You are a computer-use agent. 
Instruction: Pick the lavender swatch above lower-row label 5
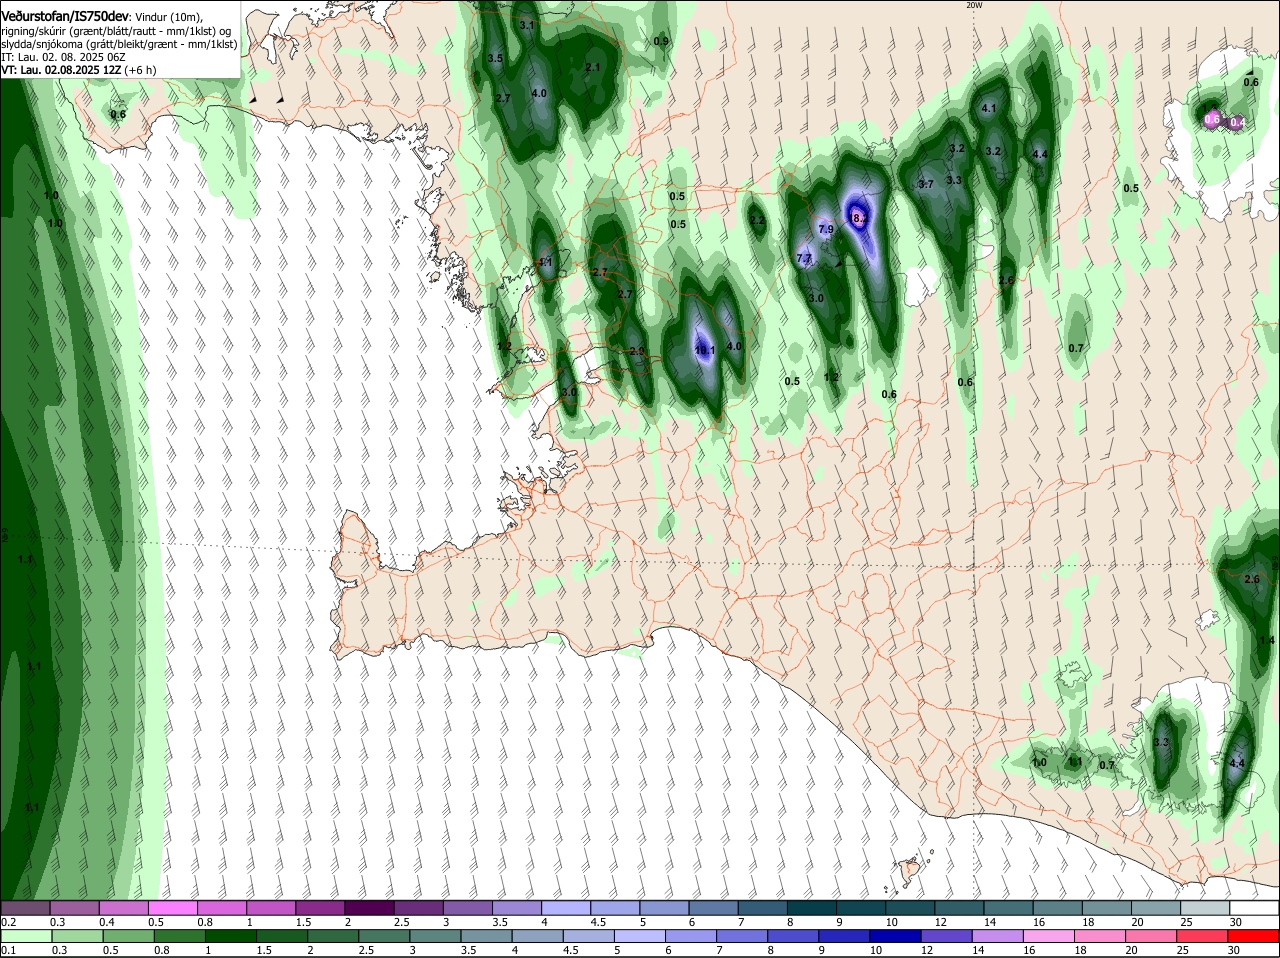pos(640,936)
